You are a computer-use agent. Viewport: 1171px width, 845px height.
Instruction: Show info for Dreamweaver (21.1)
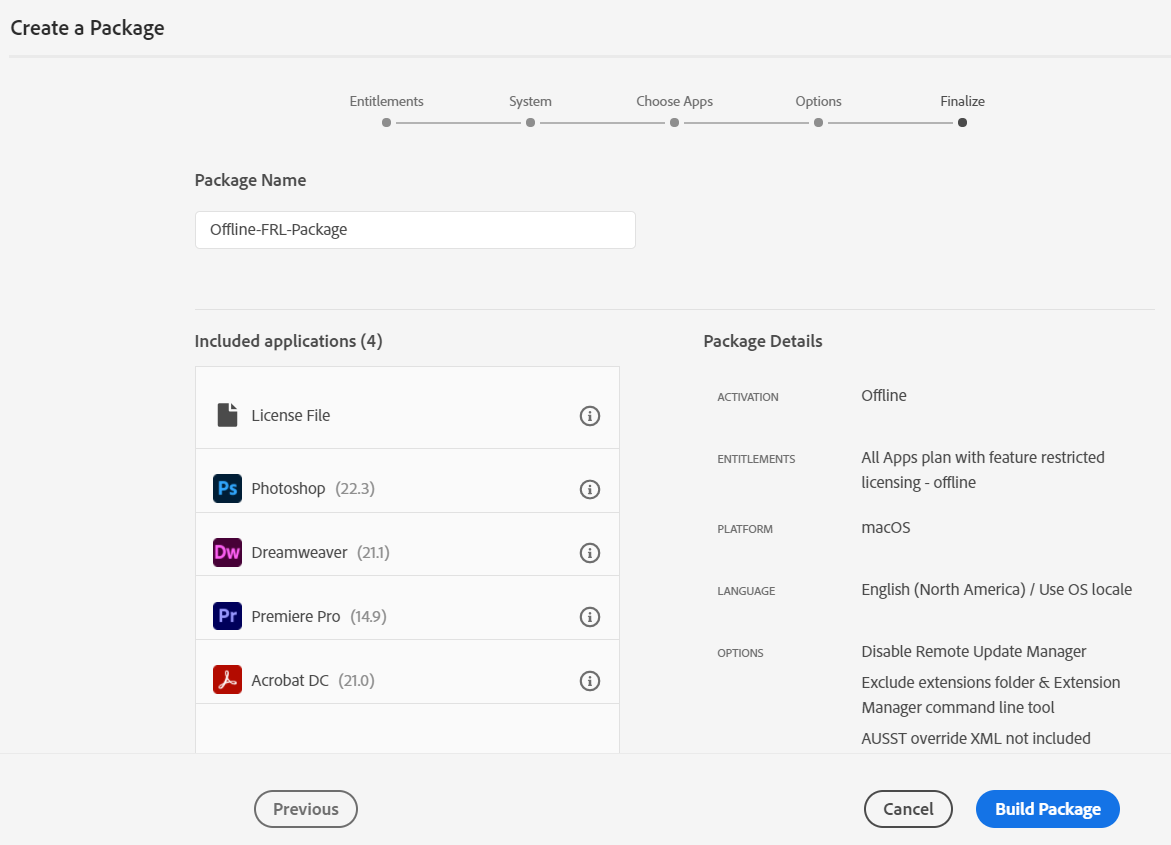point(590,553)
